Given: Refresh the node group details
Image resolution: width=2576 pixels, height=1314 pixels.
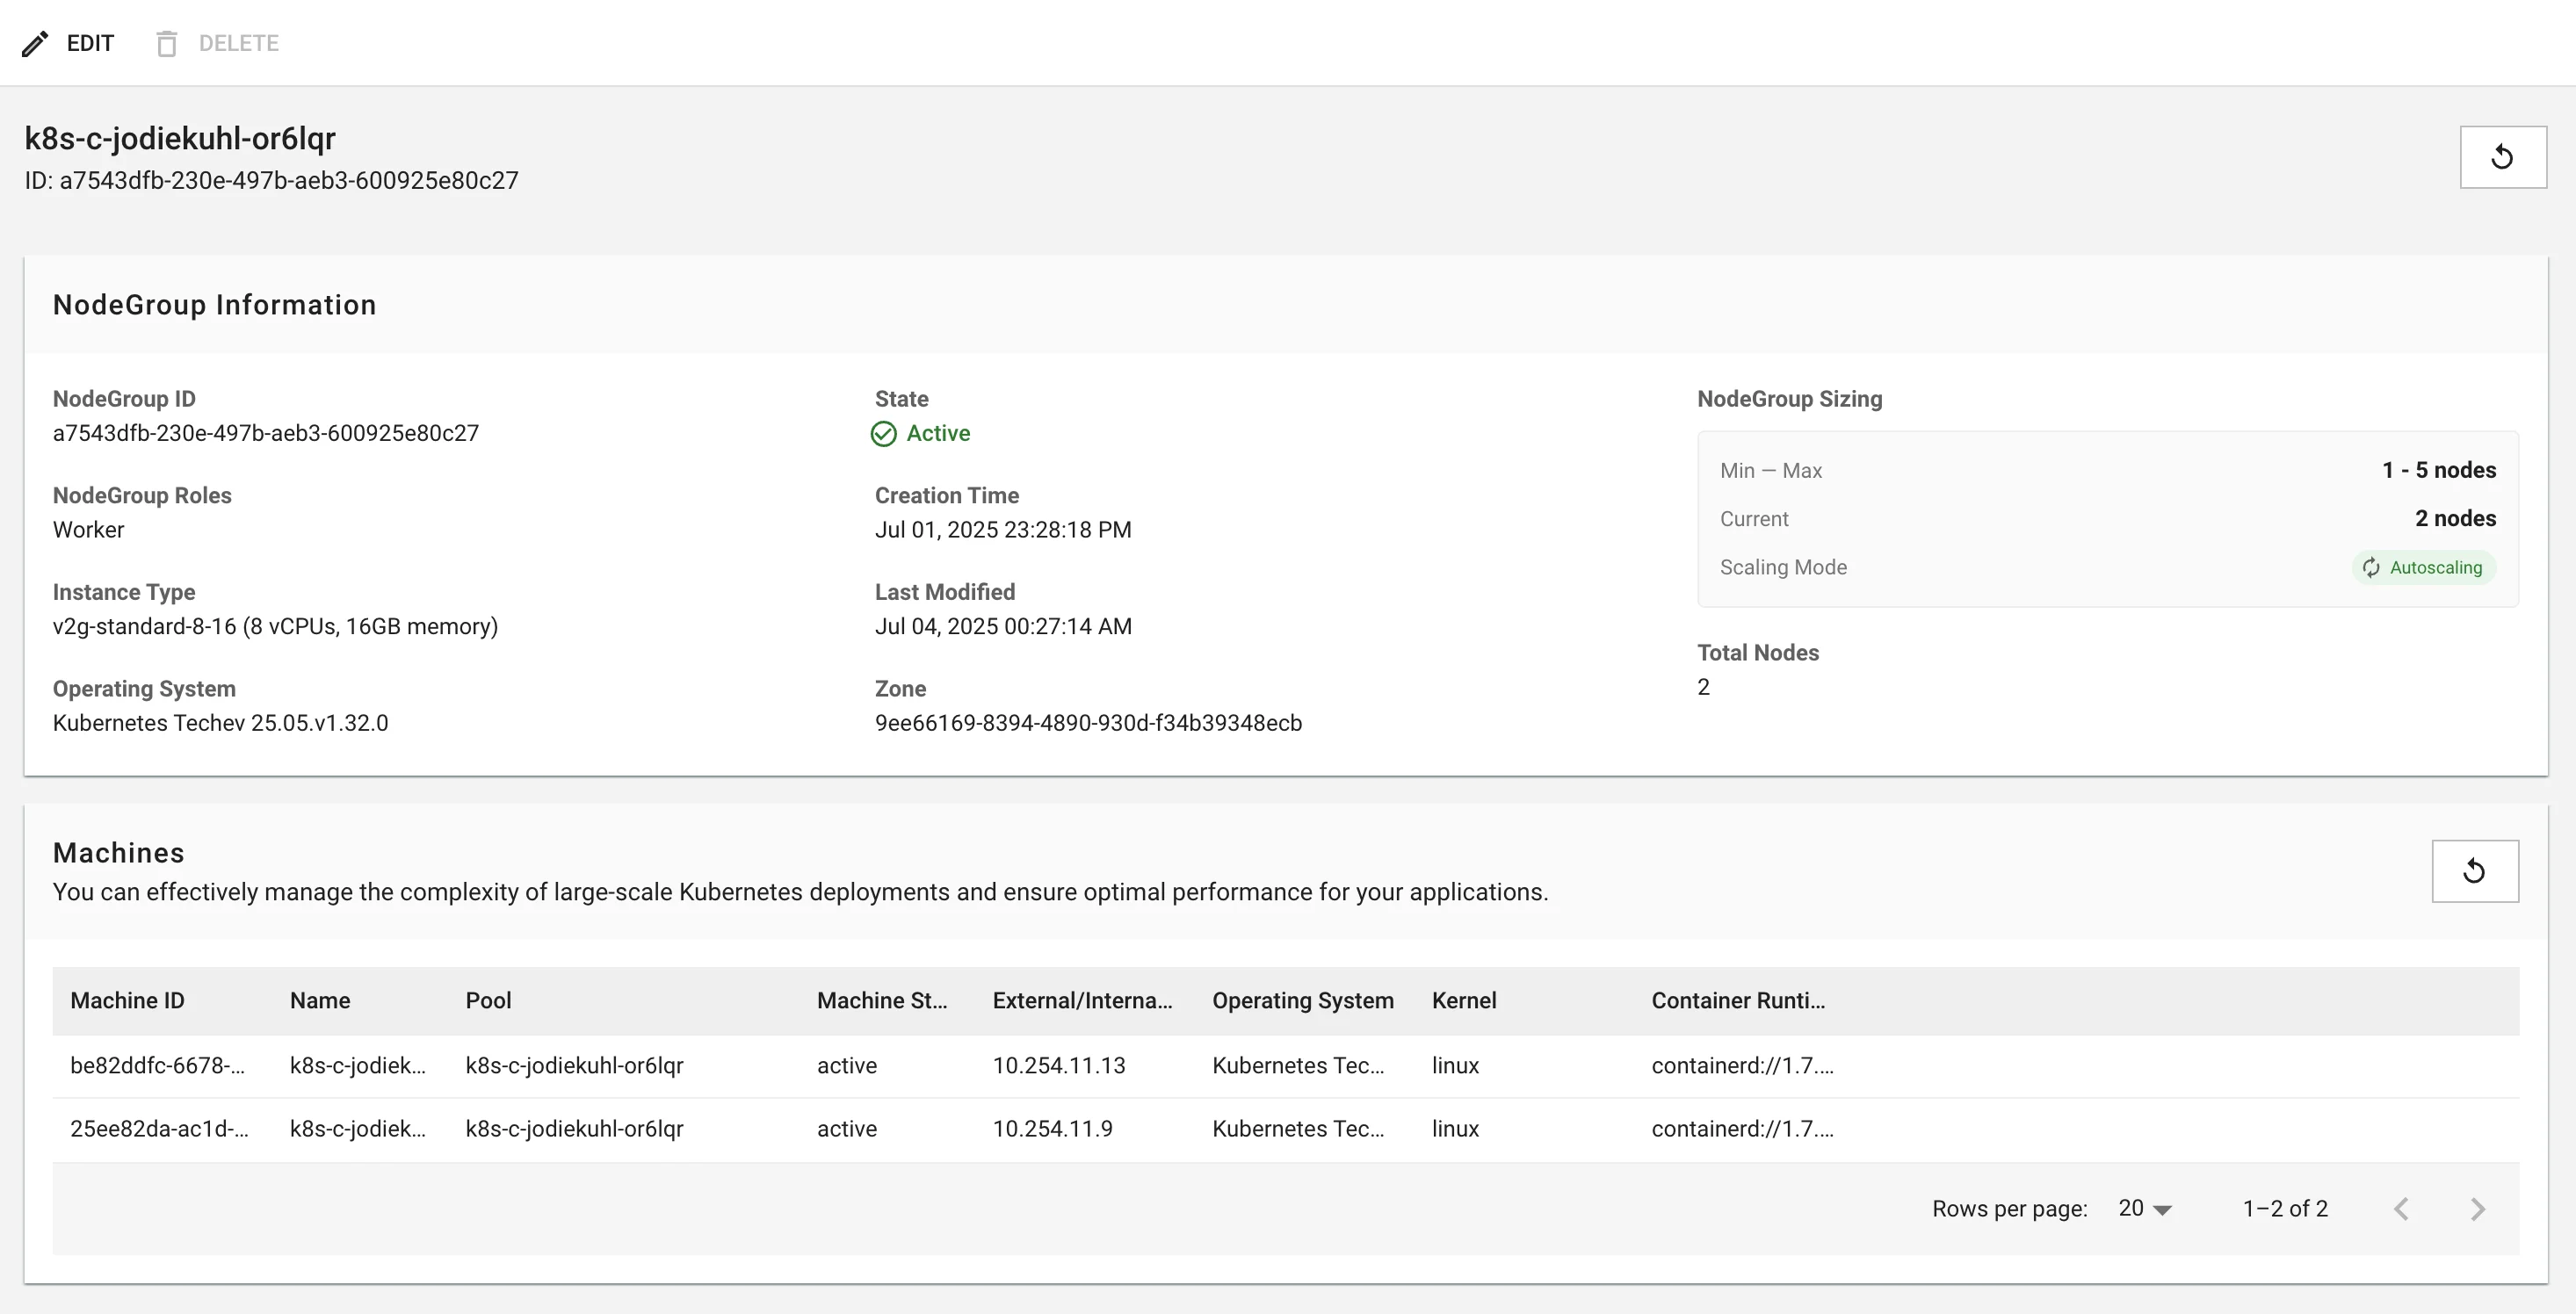Looking at the screenshot, I should tap(2503, 157).
